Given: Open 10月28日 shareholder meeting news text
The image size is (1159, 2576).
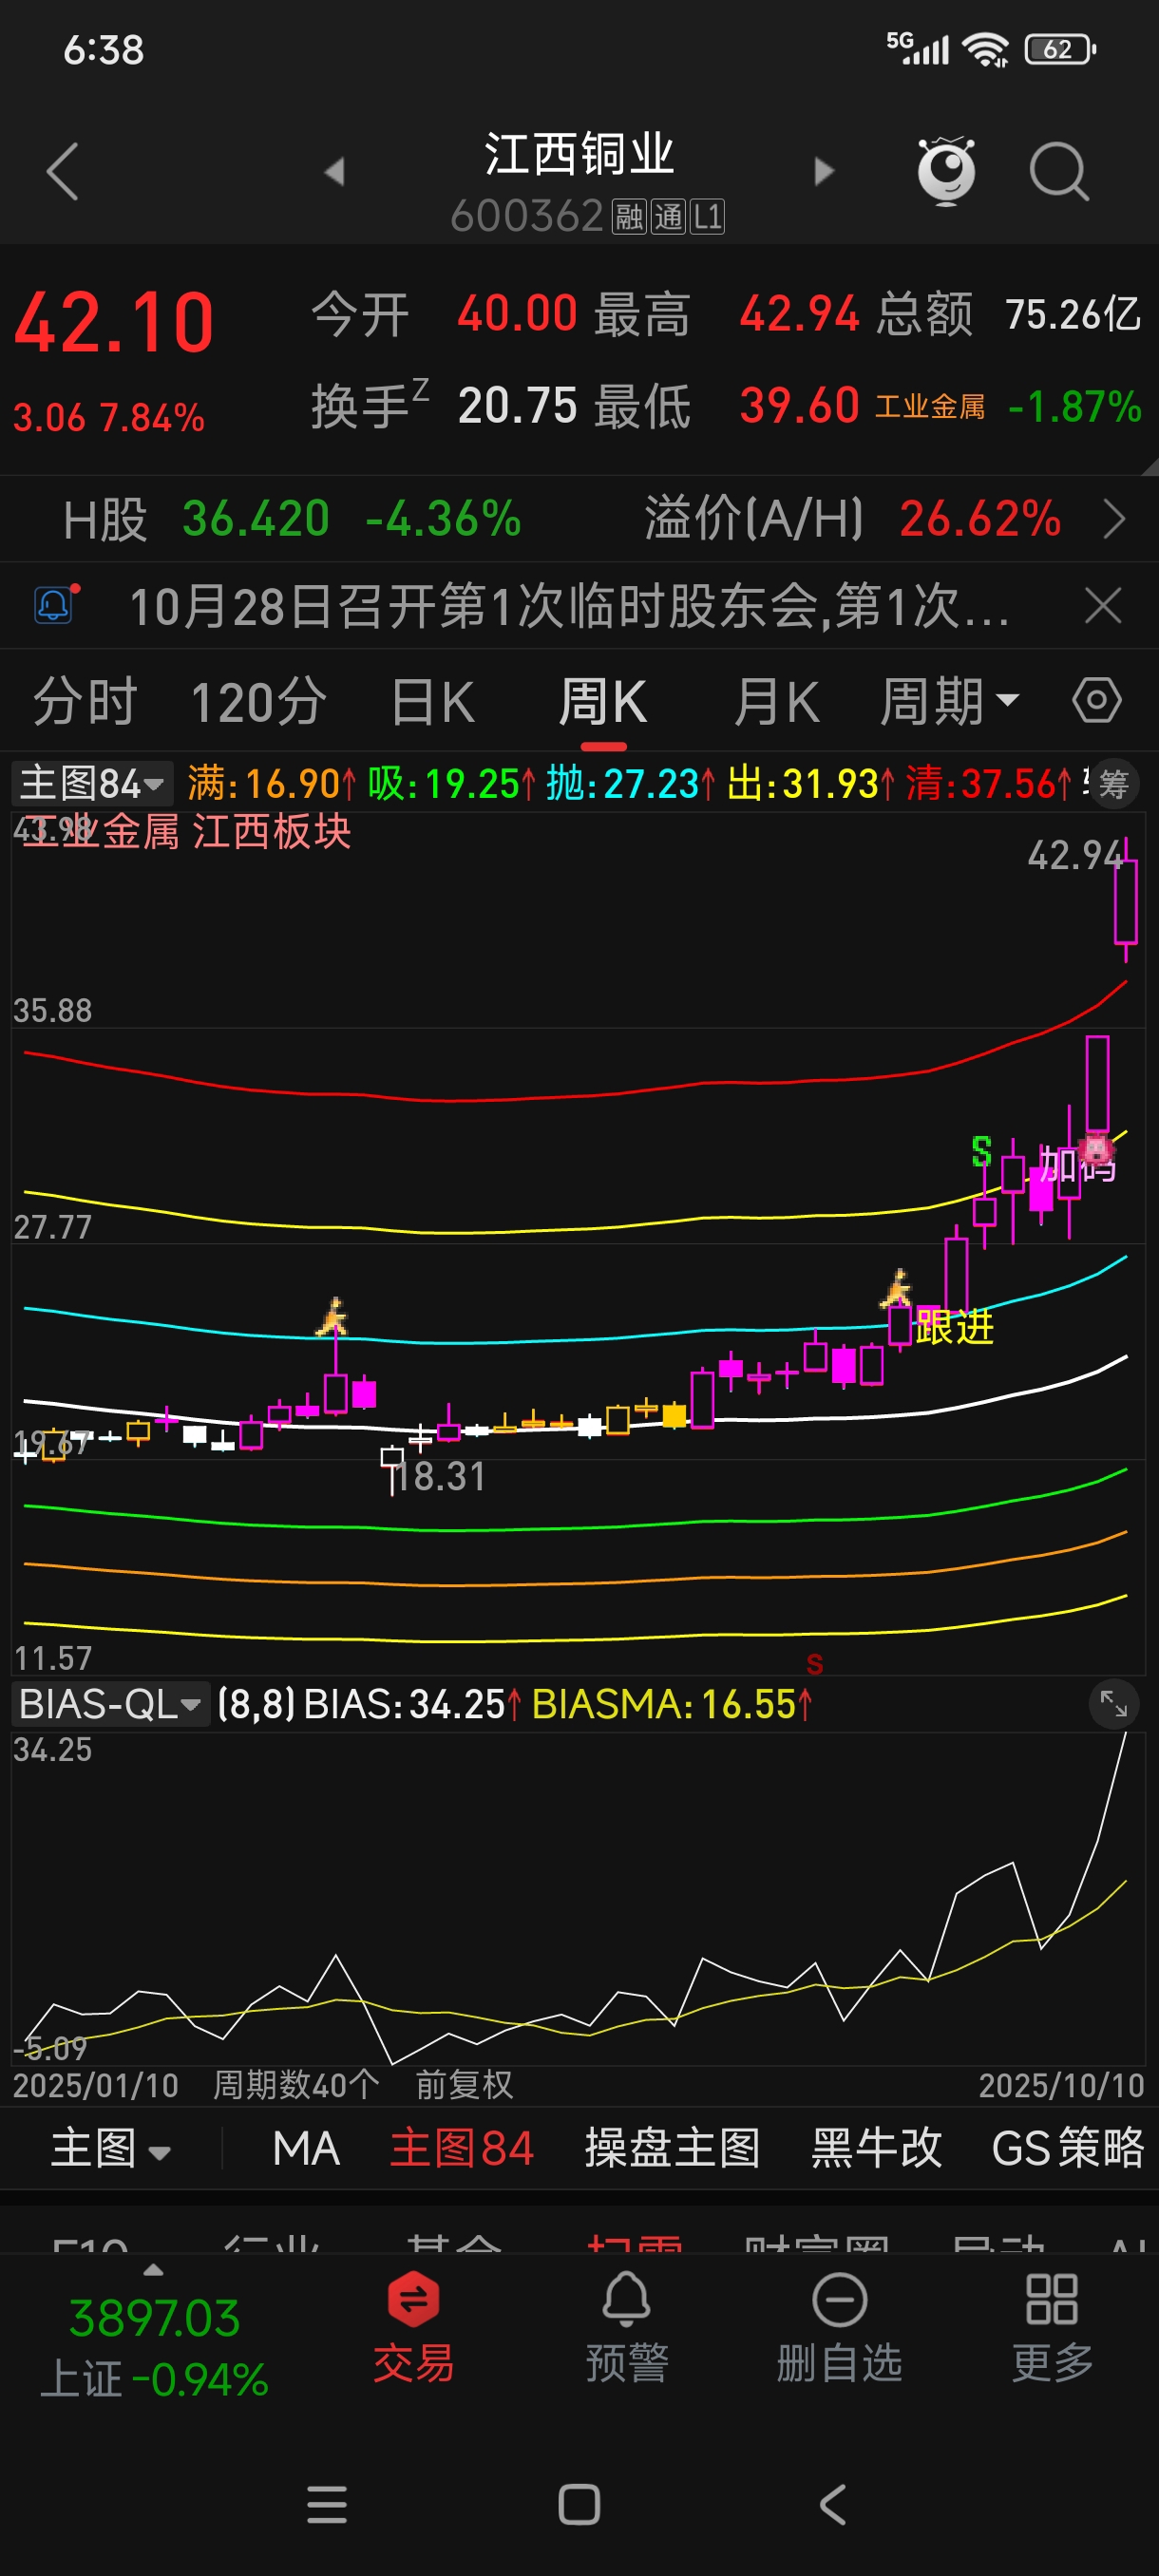Looking at the screenshot, I should coord(569,606).
